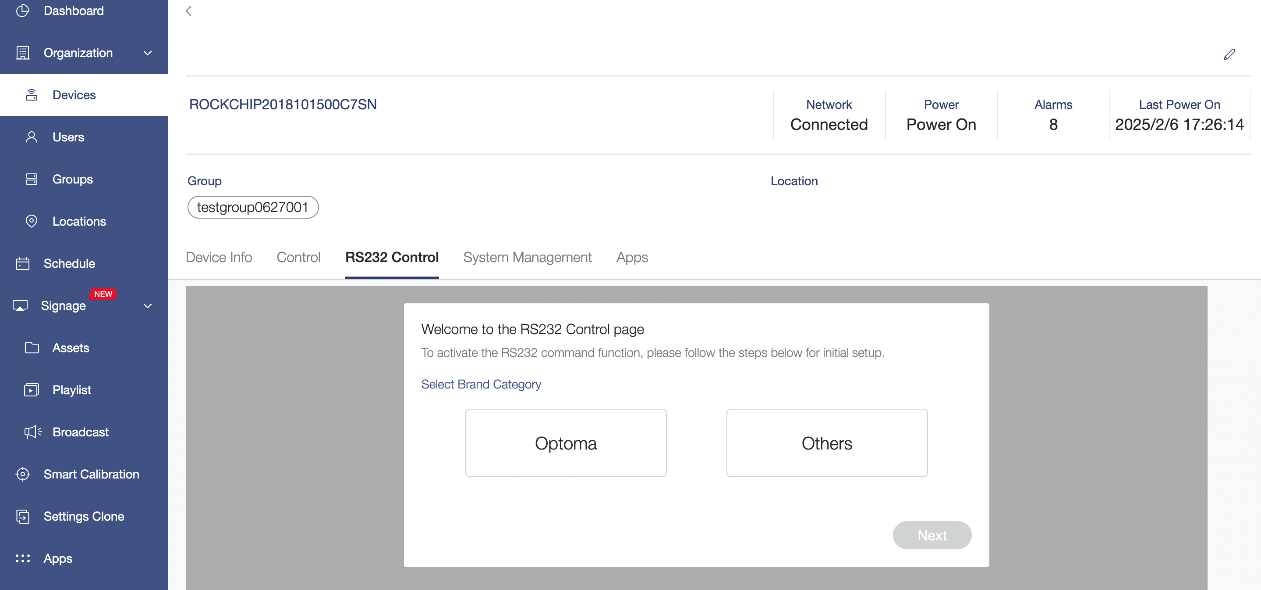The image size is (1261, 590).
Task: Click the NEW badge beside Signage
Action: (x=103, y=294)
